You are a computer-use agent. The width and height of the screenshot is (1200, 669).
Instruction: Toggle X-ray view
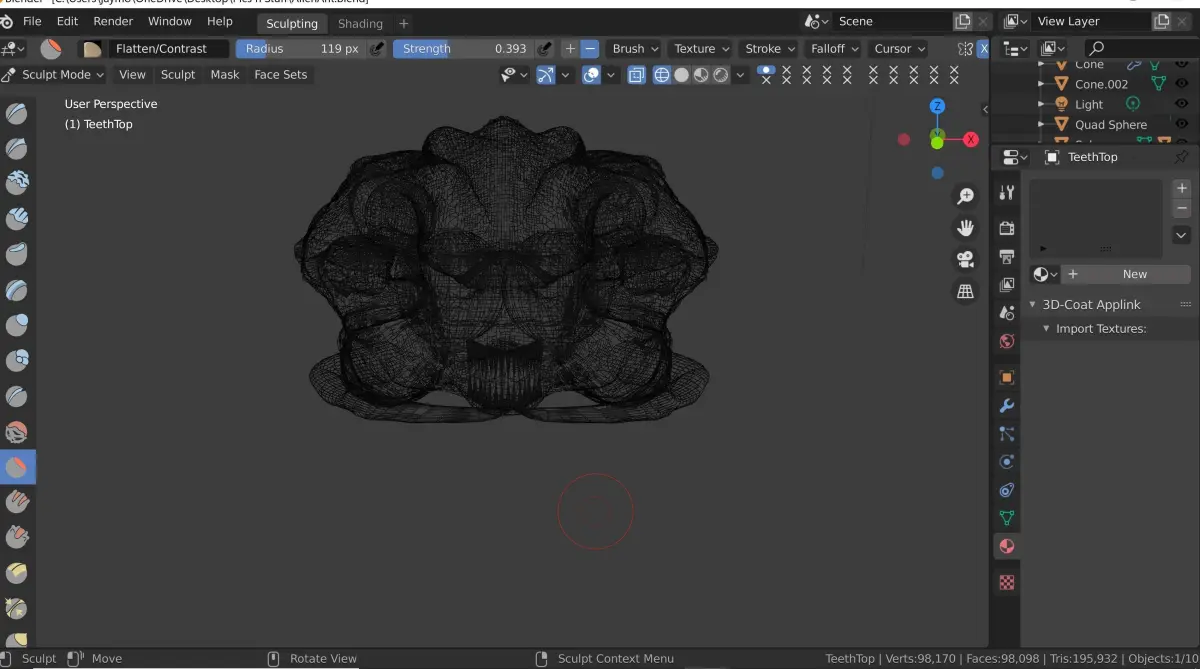tap(637, 75)
